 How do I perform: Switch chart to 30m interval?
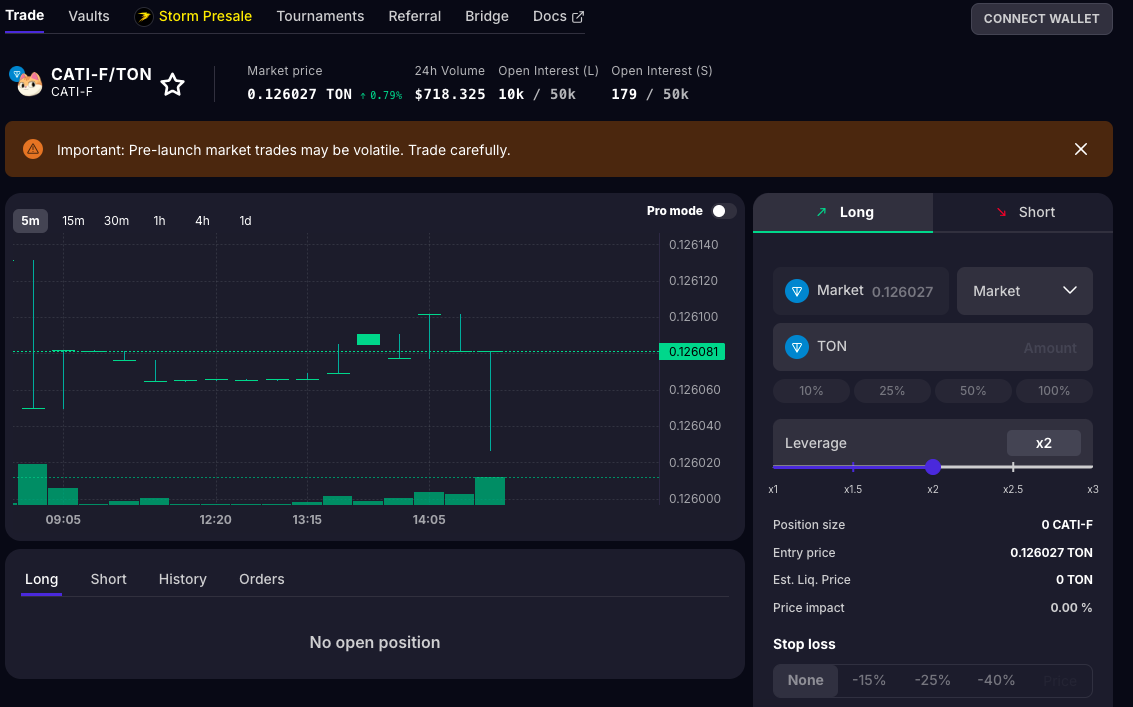[116, 220]
